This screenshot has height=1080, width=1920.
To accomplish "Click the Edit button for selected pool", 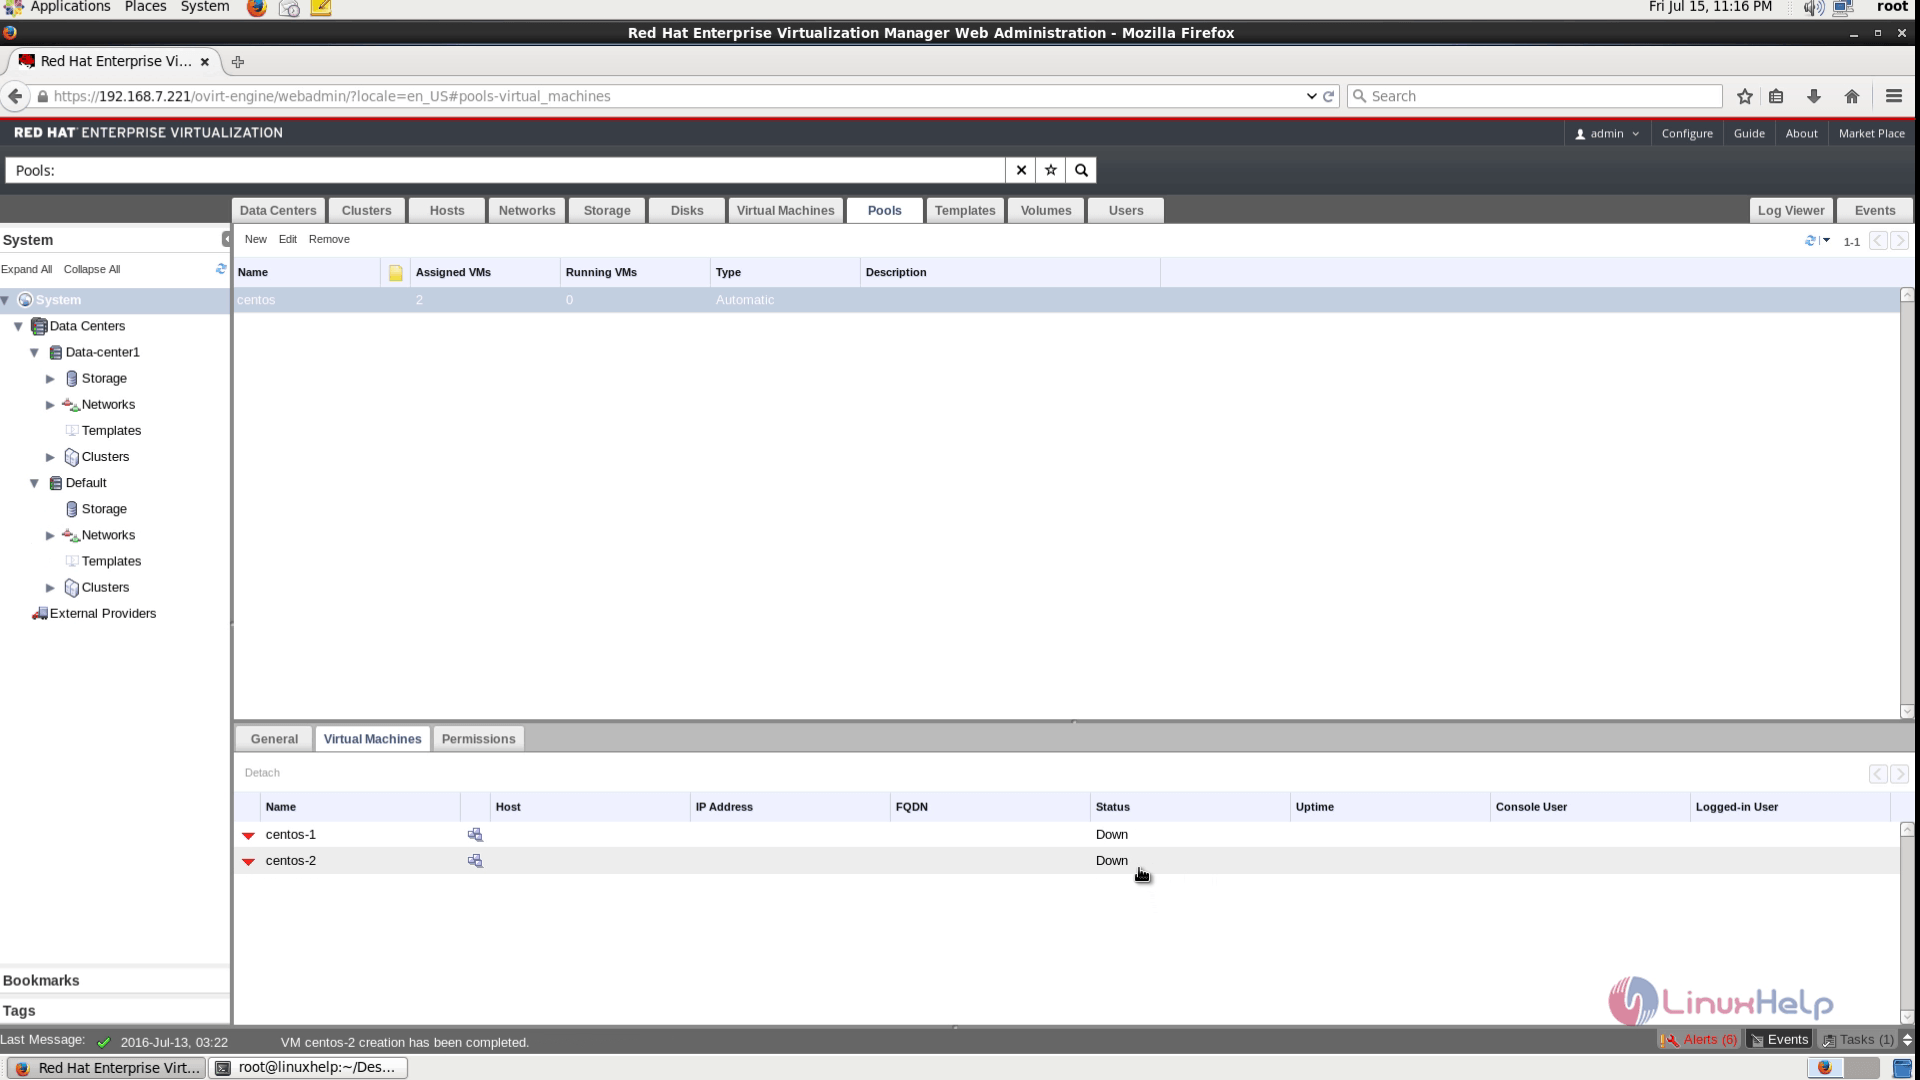I will point(287,239).
